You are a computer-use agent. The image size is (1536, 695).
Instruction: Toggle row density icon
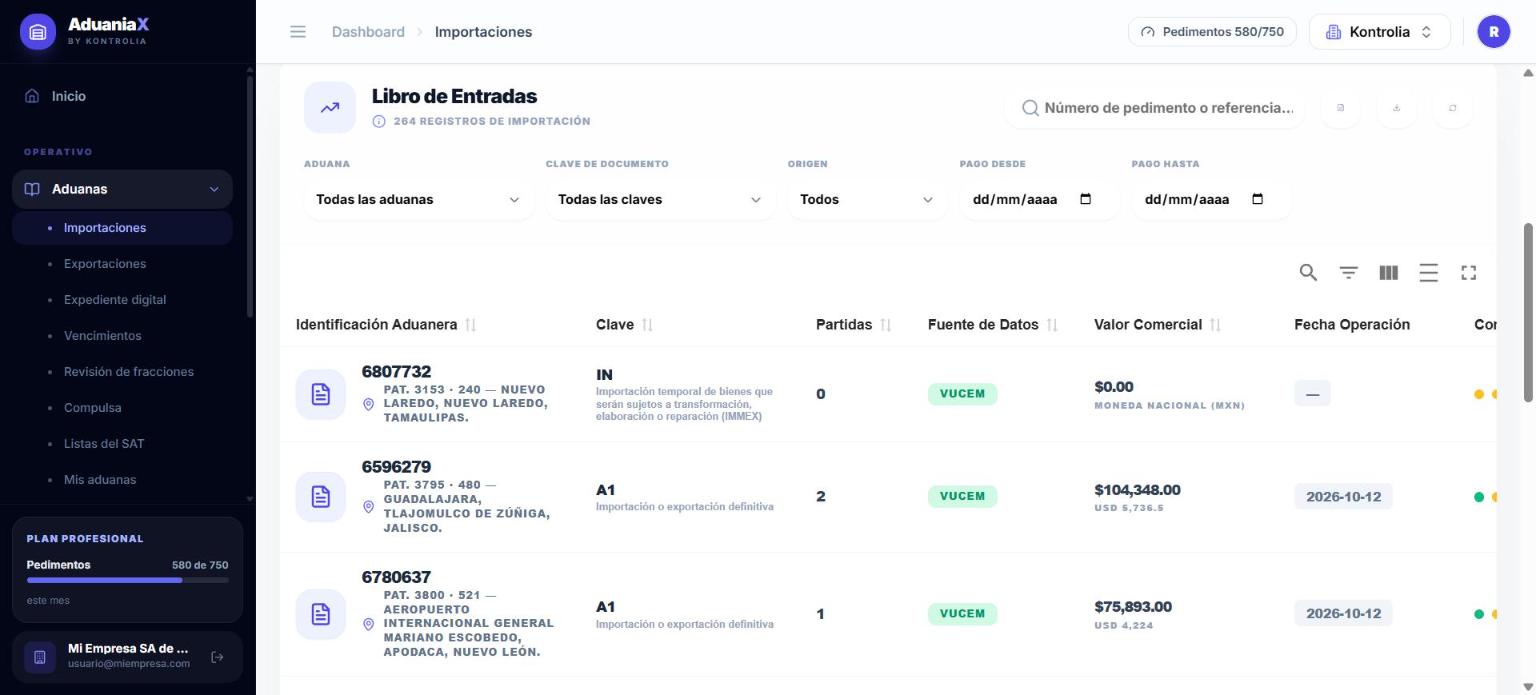[1429, 272]
